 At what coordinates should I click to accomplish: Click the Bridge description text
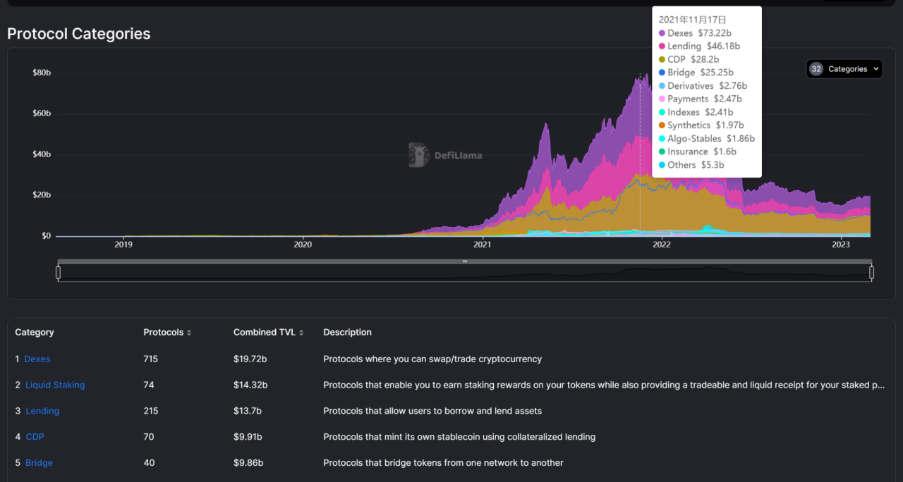point(443,462)
